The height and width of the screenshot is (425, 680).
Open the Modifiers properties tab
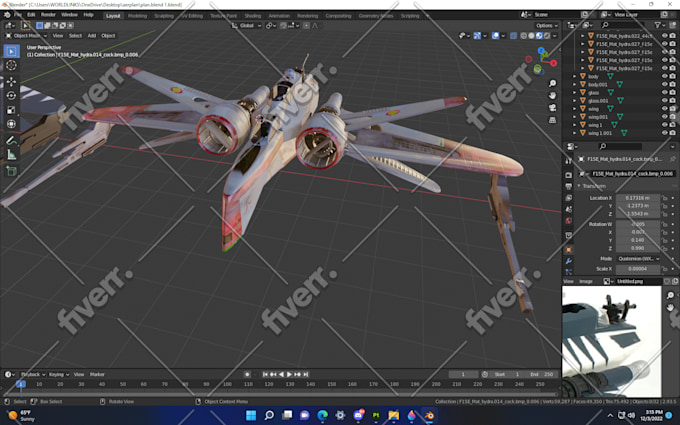(x=569, y=261)
